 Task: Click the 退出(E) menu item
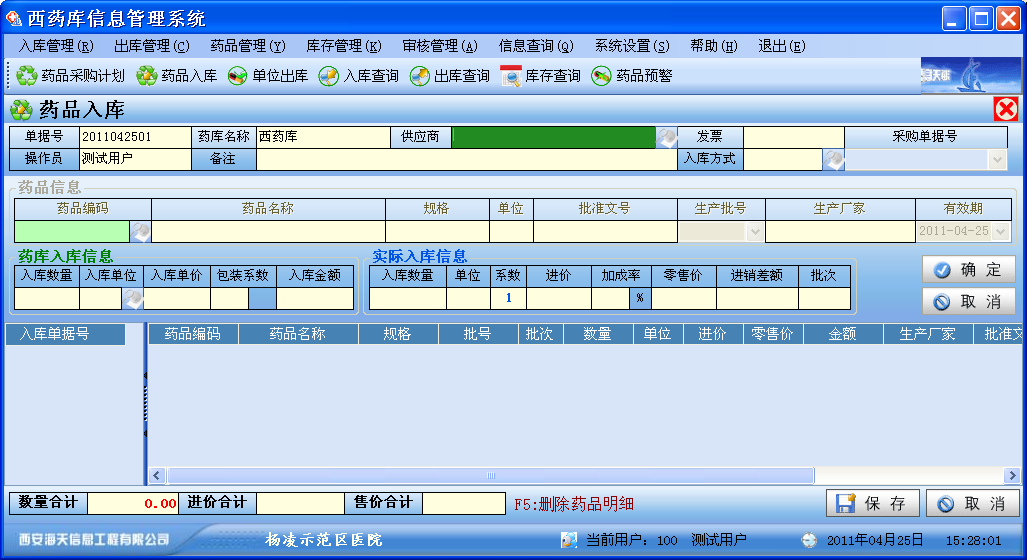pos(781,46)
